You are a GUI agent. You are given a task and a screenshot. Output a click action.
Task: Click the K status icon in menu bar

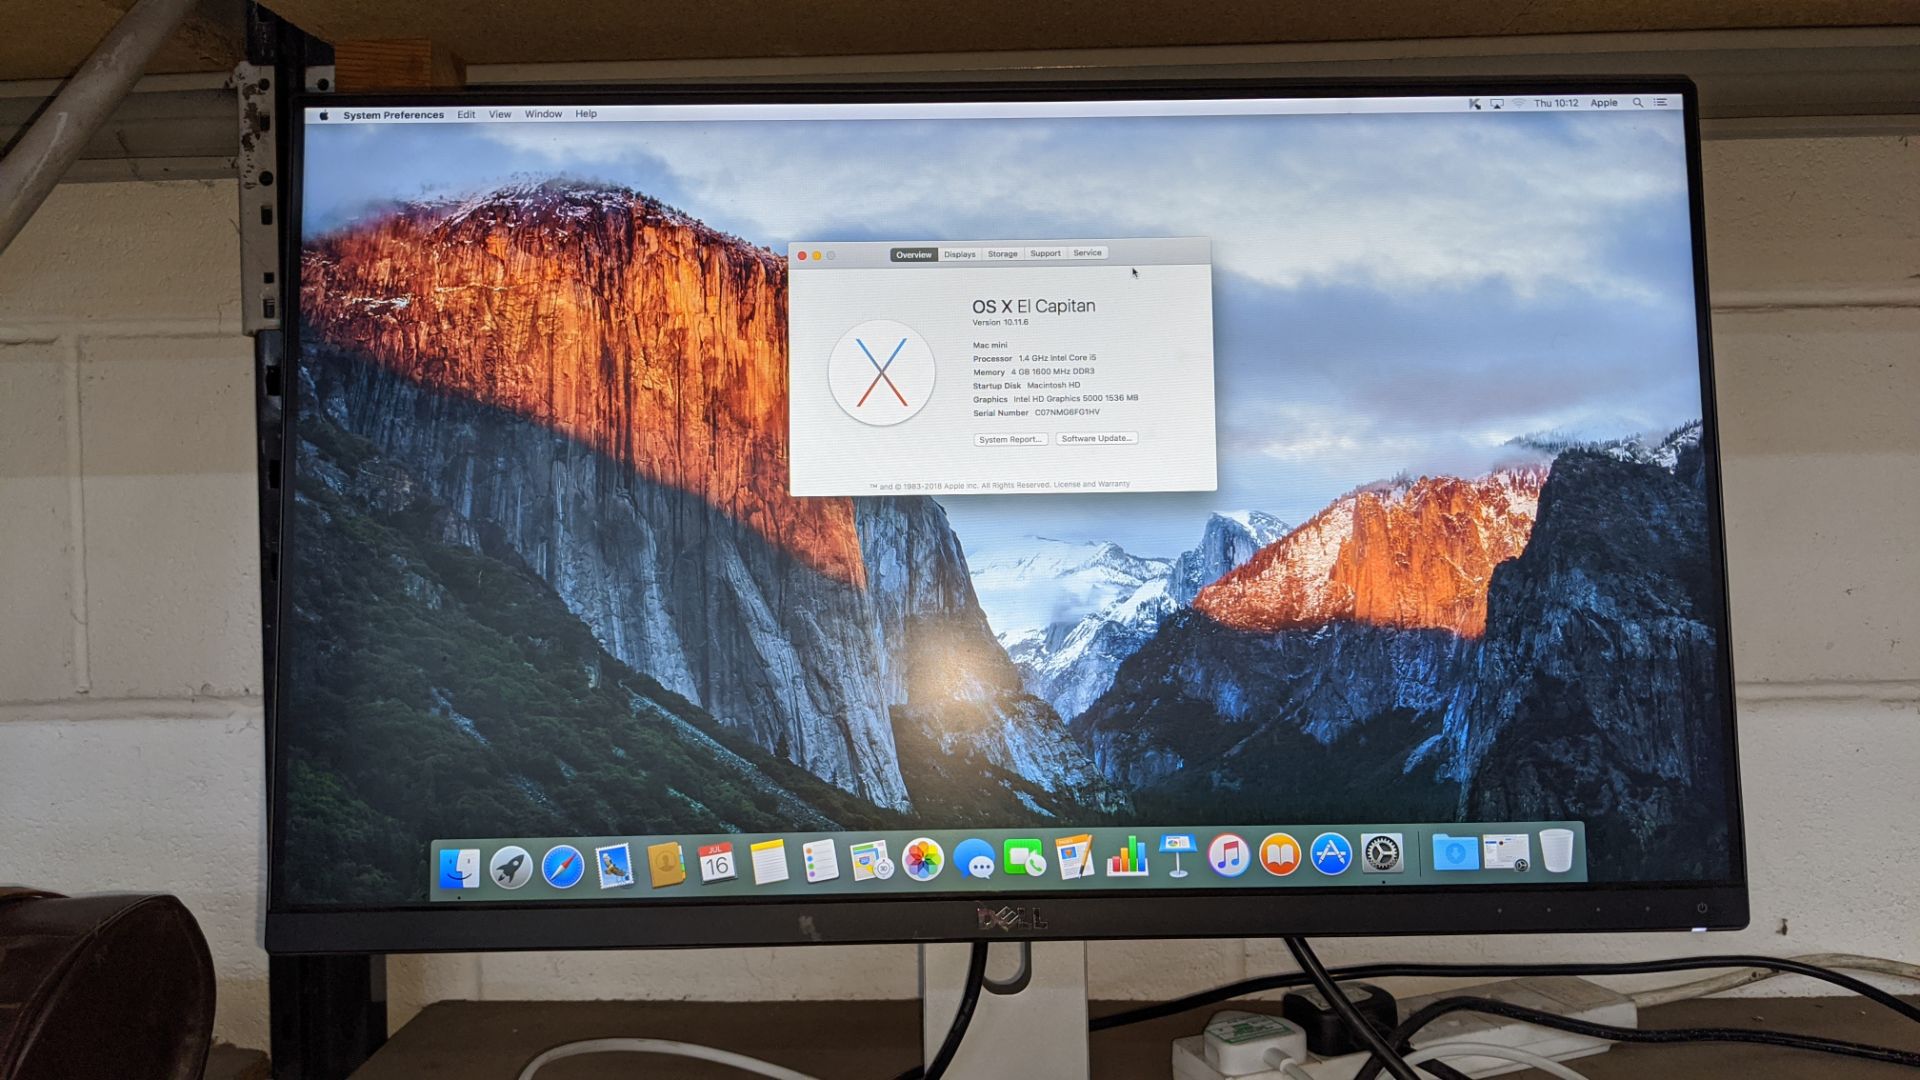coord(1474,104)
